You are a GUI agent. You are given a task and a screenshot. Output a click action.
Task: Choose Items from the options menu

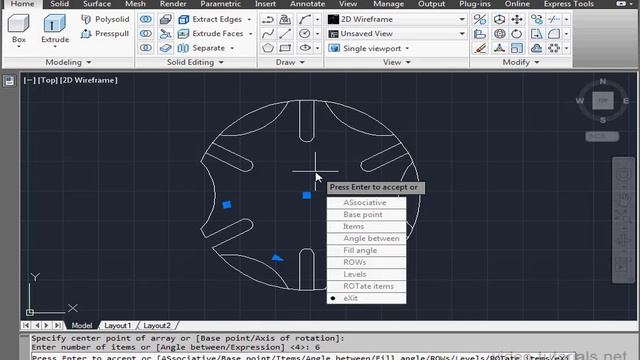point(367,226)
